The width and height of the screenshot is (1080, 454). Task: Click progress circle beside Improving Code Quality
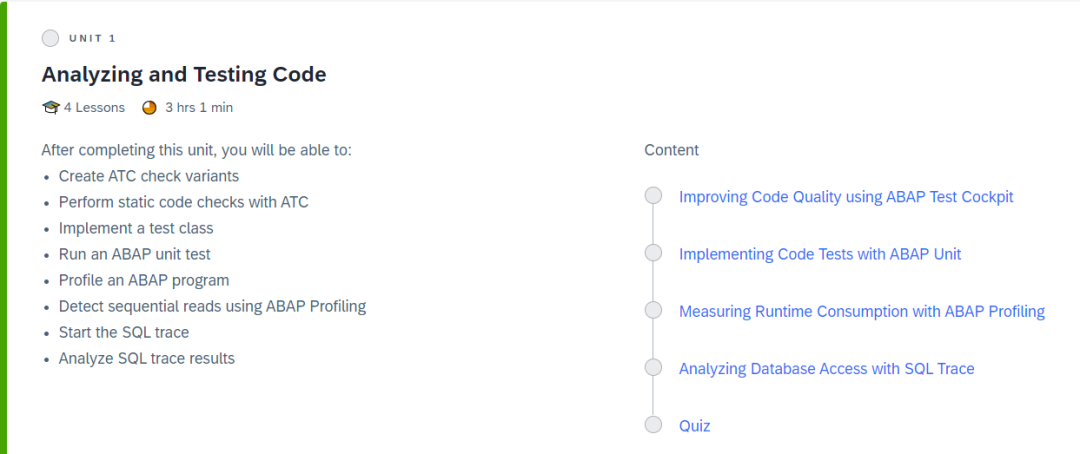tap(654, 196)
